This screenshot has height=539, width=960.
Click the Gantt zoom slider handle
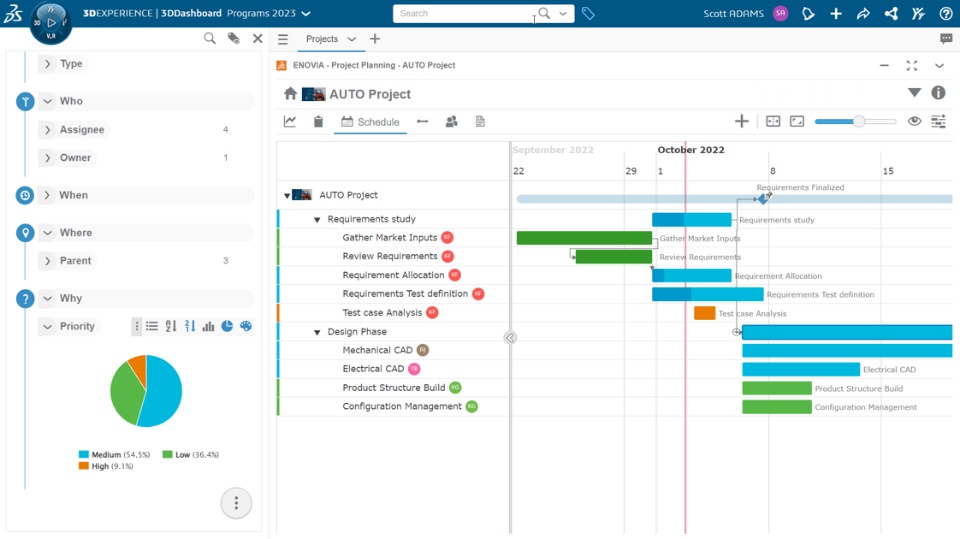click(x=859, y=121)
